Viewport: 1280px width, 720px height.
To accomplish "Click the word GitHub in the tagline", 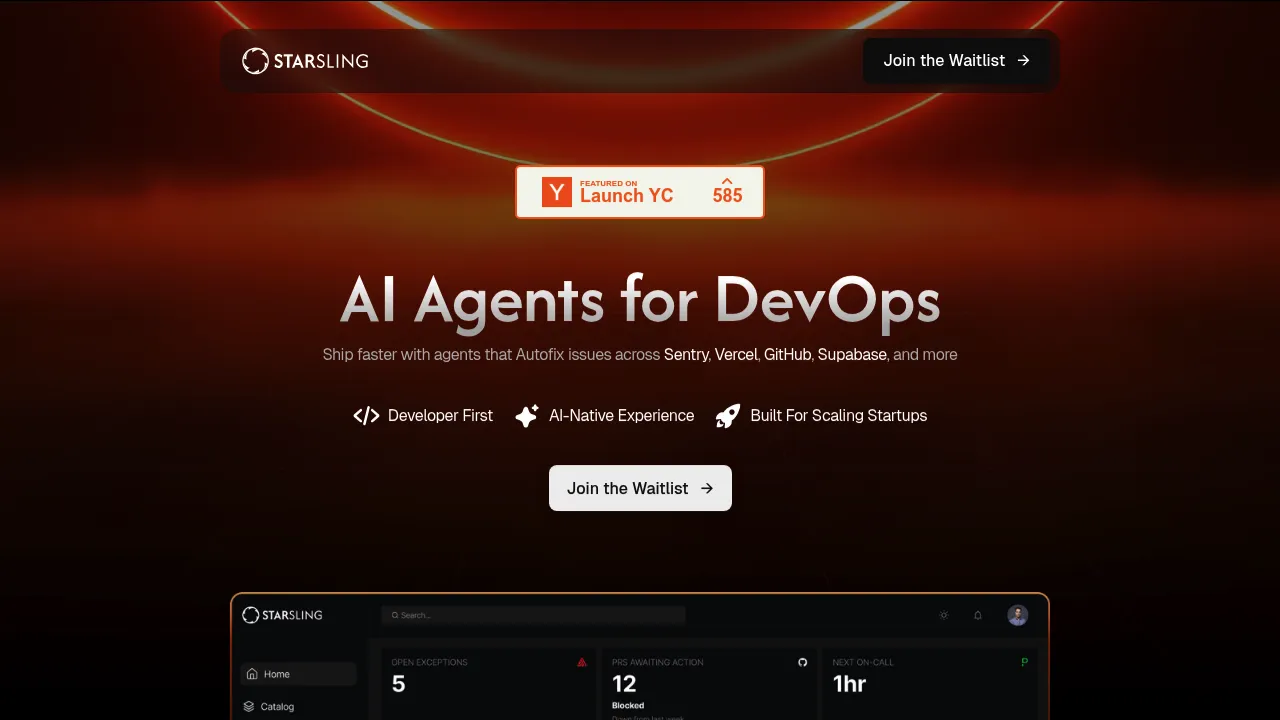I will (x=788, y=355).
